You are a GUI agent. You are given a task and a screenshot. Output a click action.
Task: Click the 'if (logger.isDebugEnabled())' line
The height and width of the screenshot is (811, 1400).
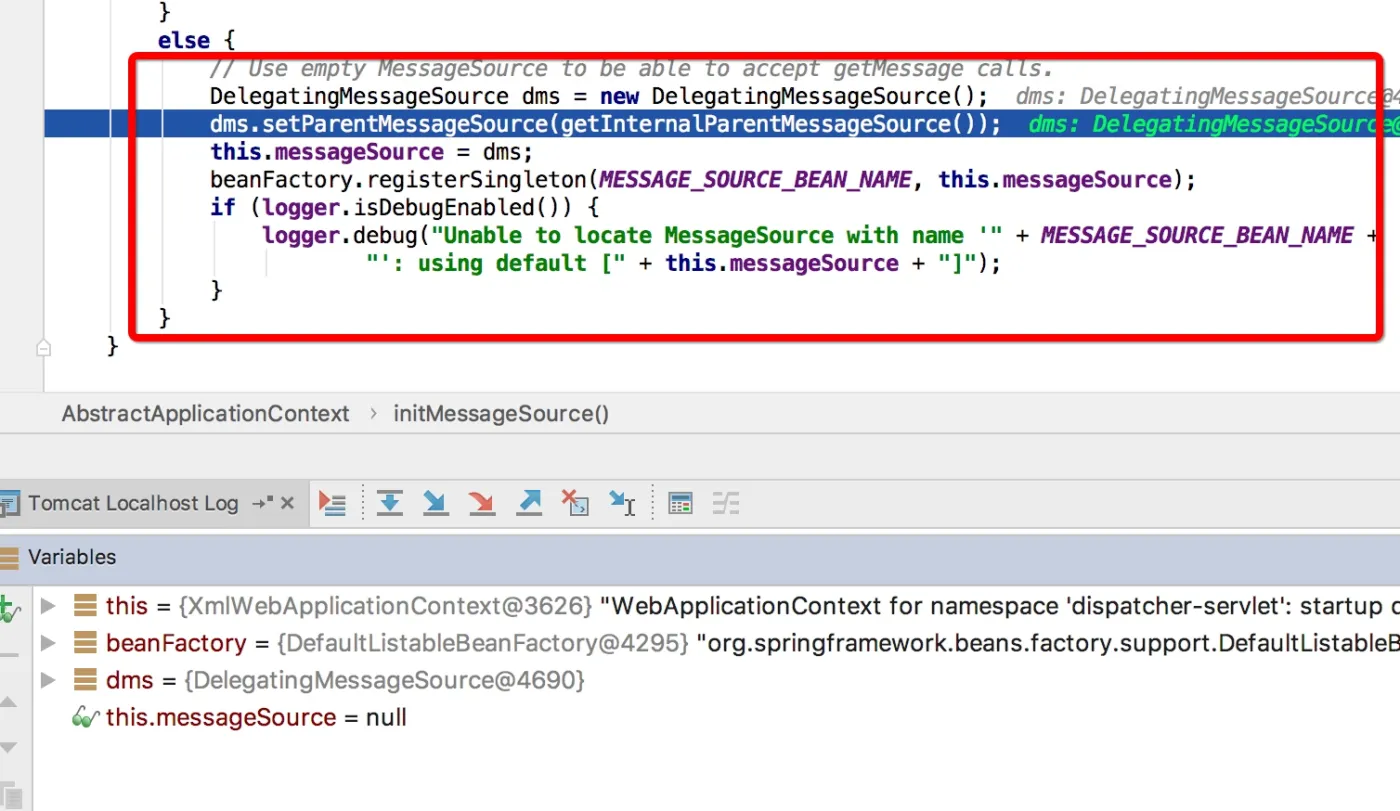coord(404,208)
